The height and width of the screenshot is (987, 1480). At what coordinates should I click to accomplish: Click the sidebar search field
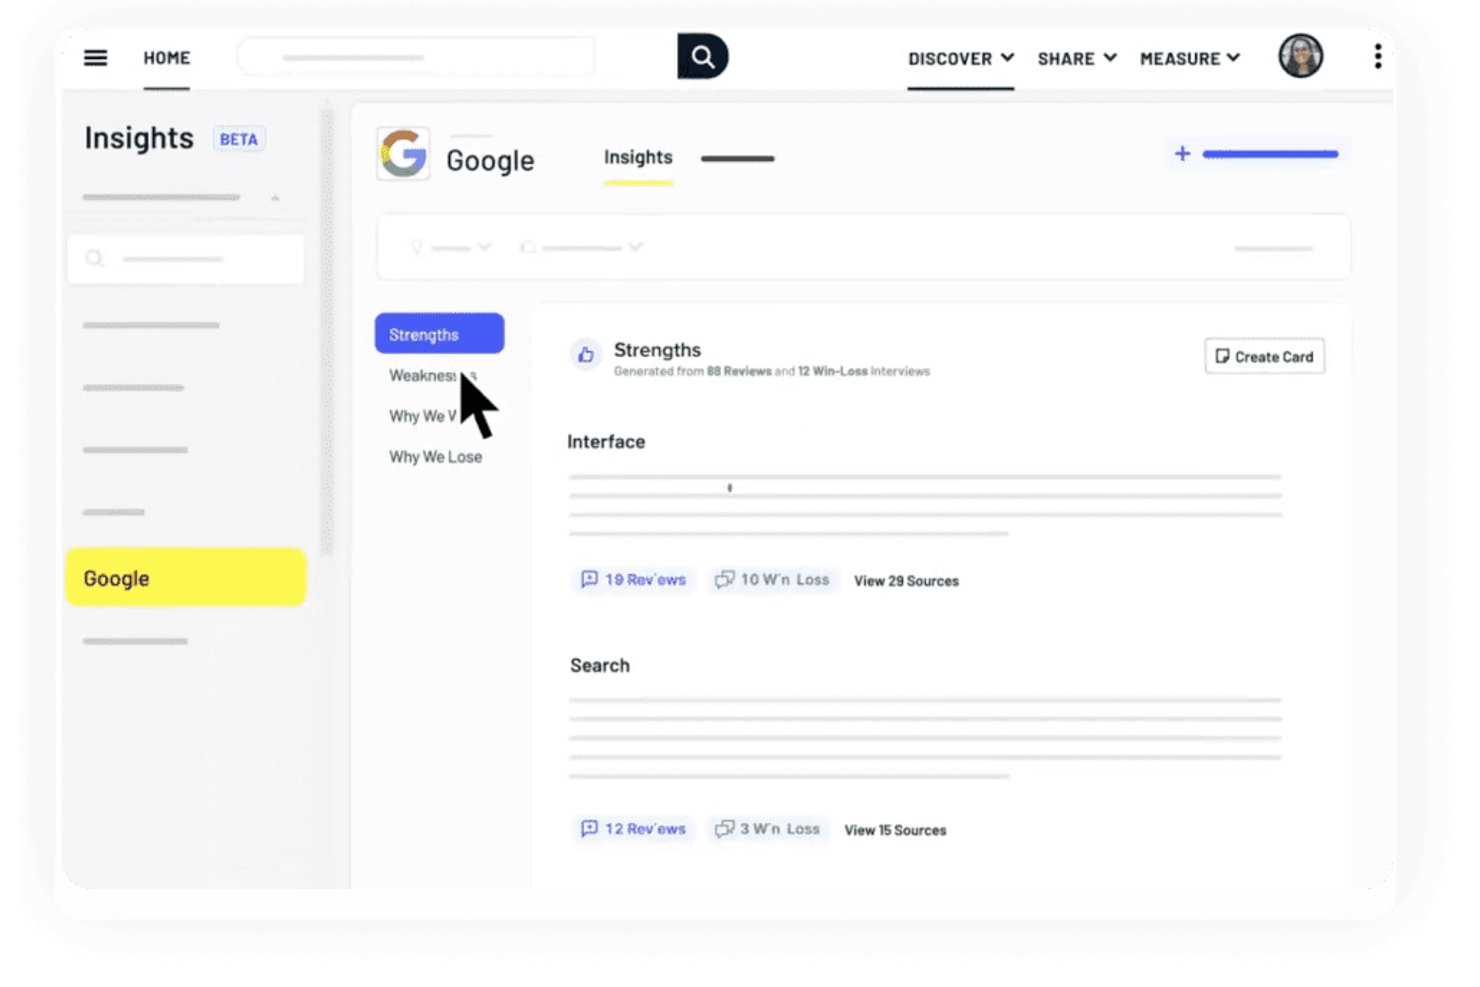coord(186,259)
